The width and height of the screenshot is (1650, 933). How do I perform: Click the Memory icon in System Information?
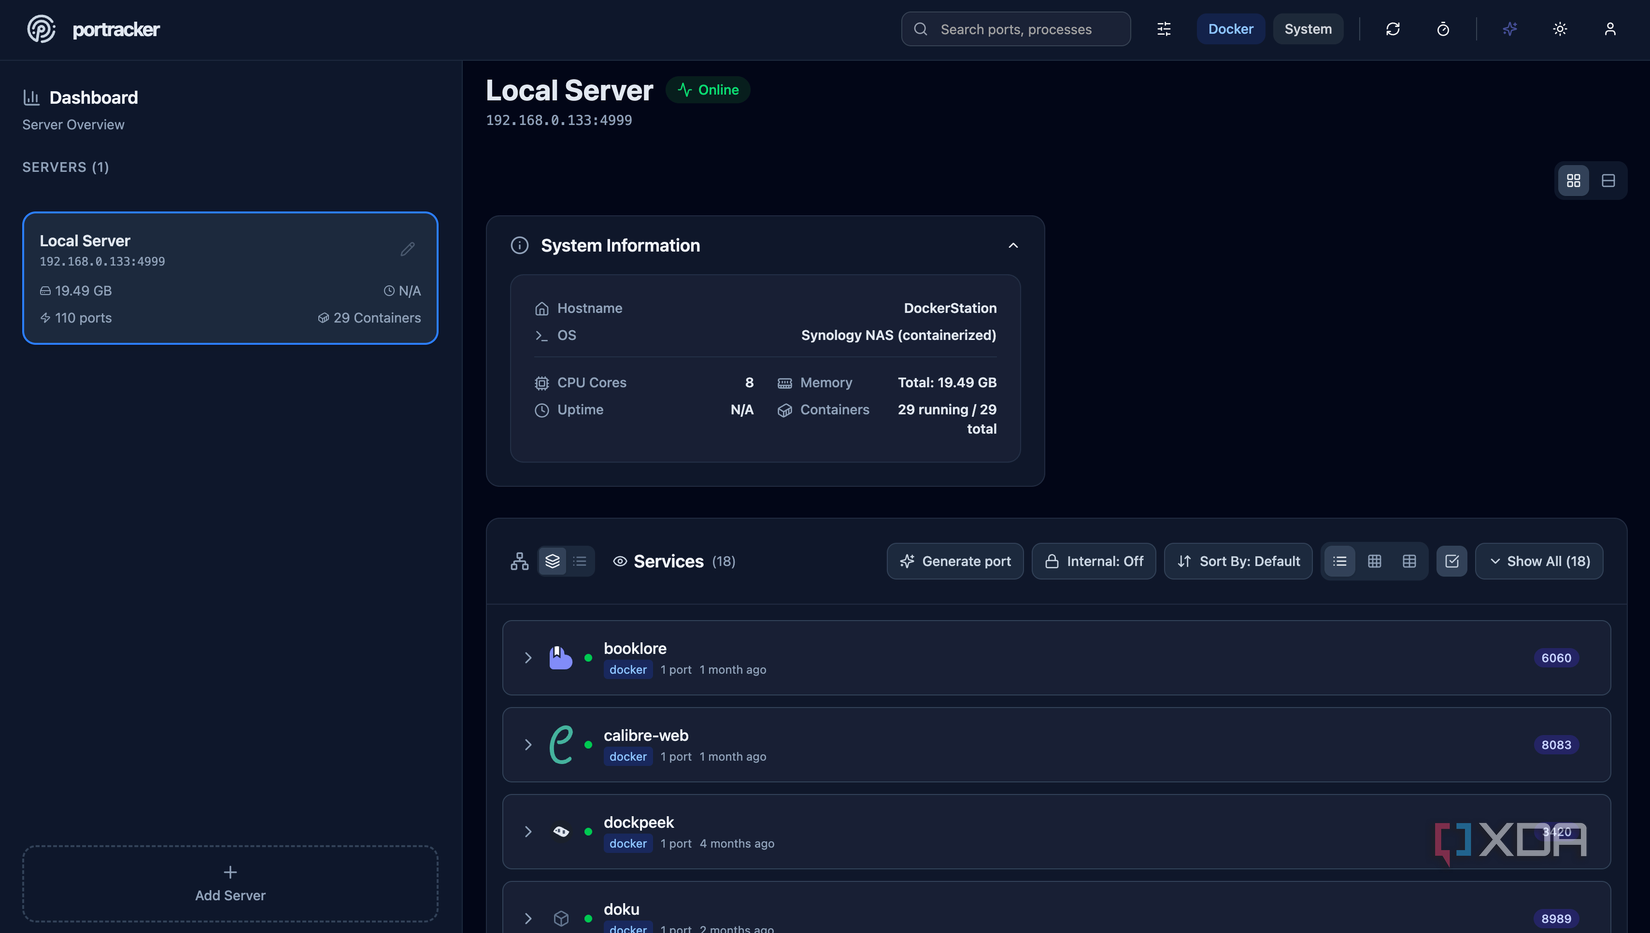pos(785,383)
